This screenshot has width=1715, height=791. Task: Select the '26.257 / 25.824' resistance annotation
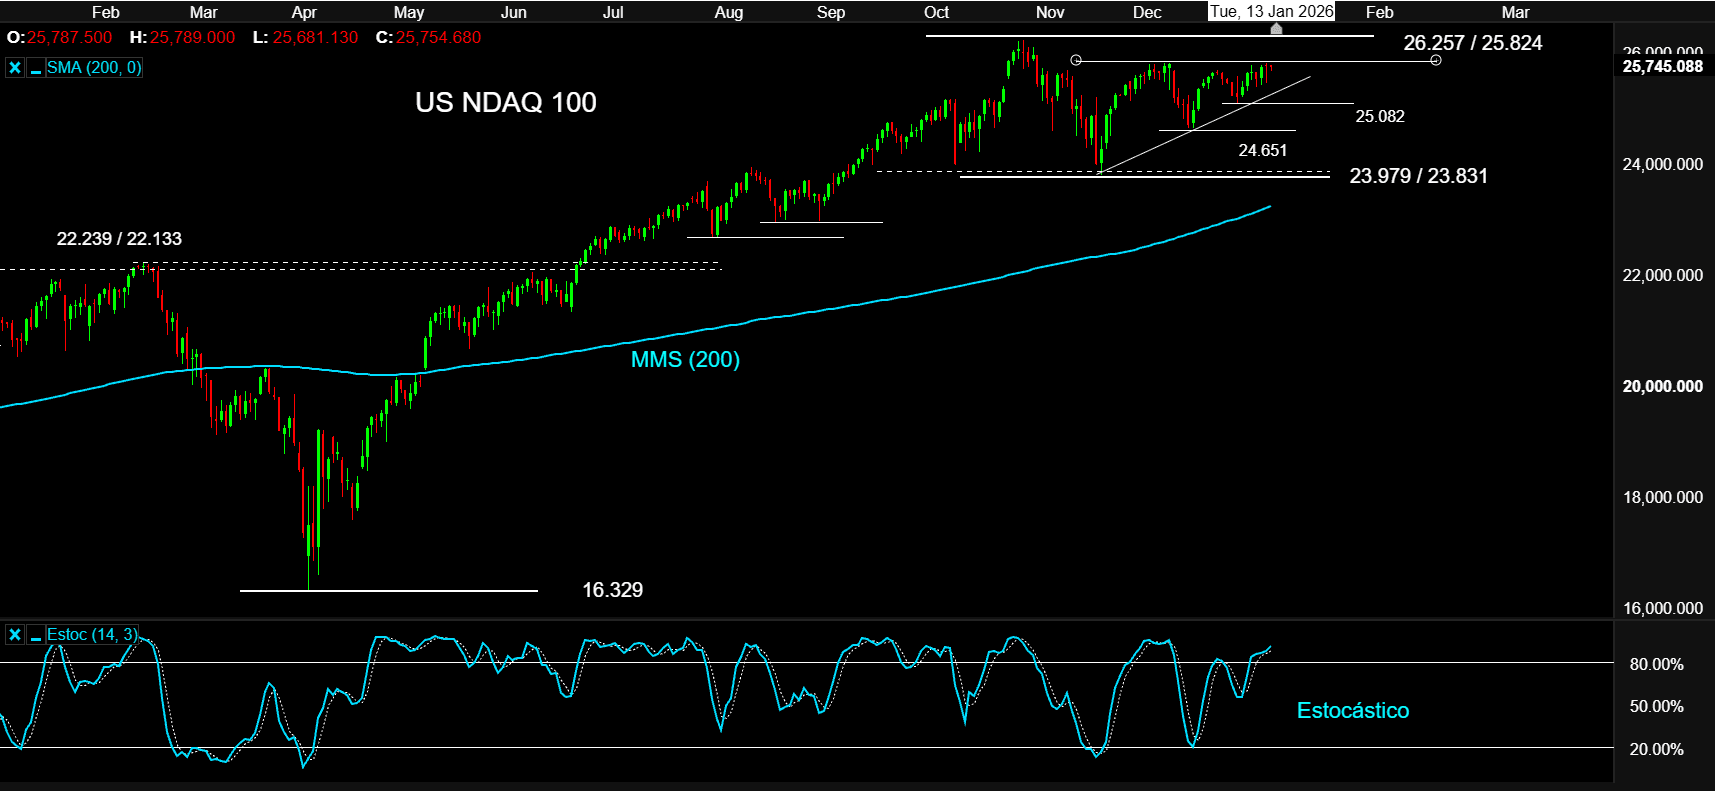[x=1473, y=43]
